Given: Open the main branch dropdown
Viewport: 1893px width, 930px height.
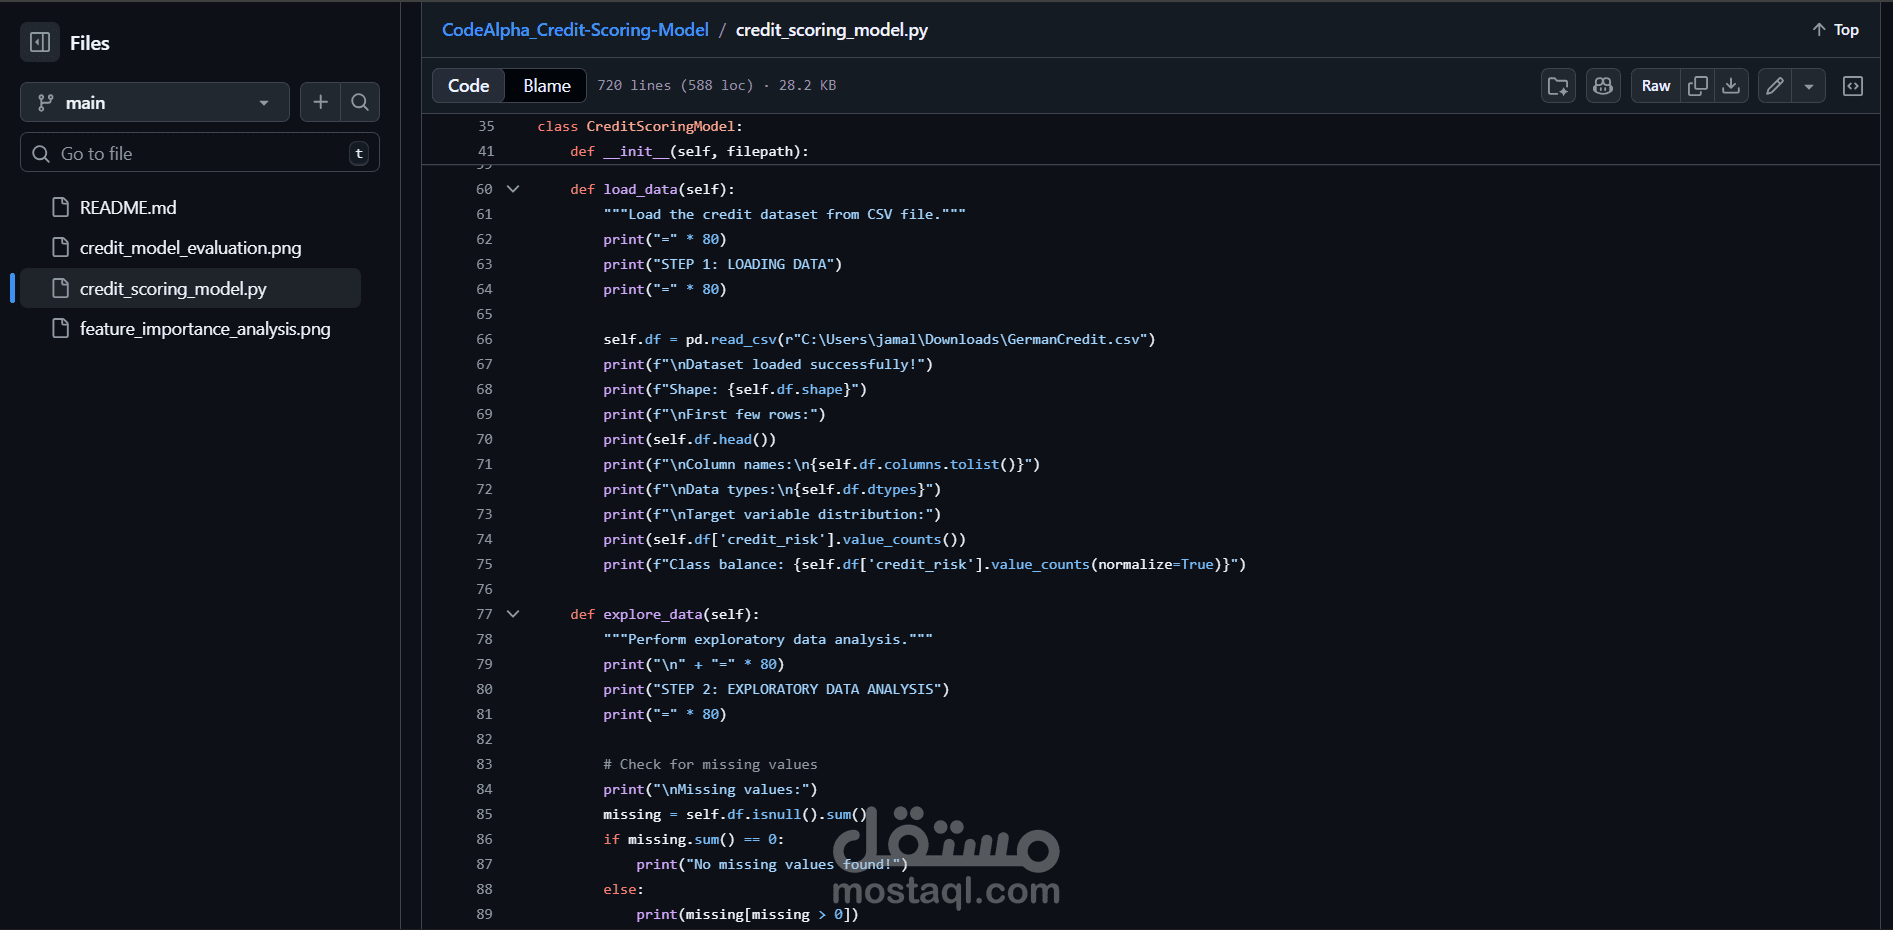Looking at the screenshot, I should pyautogui.click(x=155, y=102).
